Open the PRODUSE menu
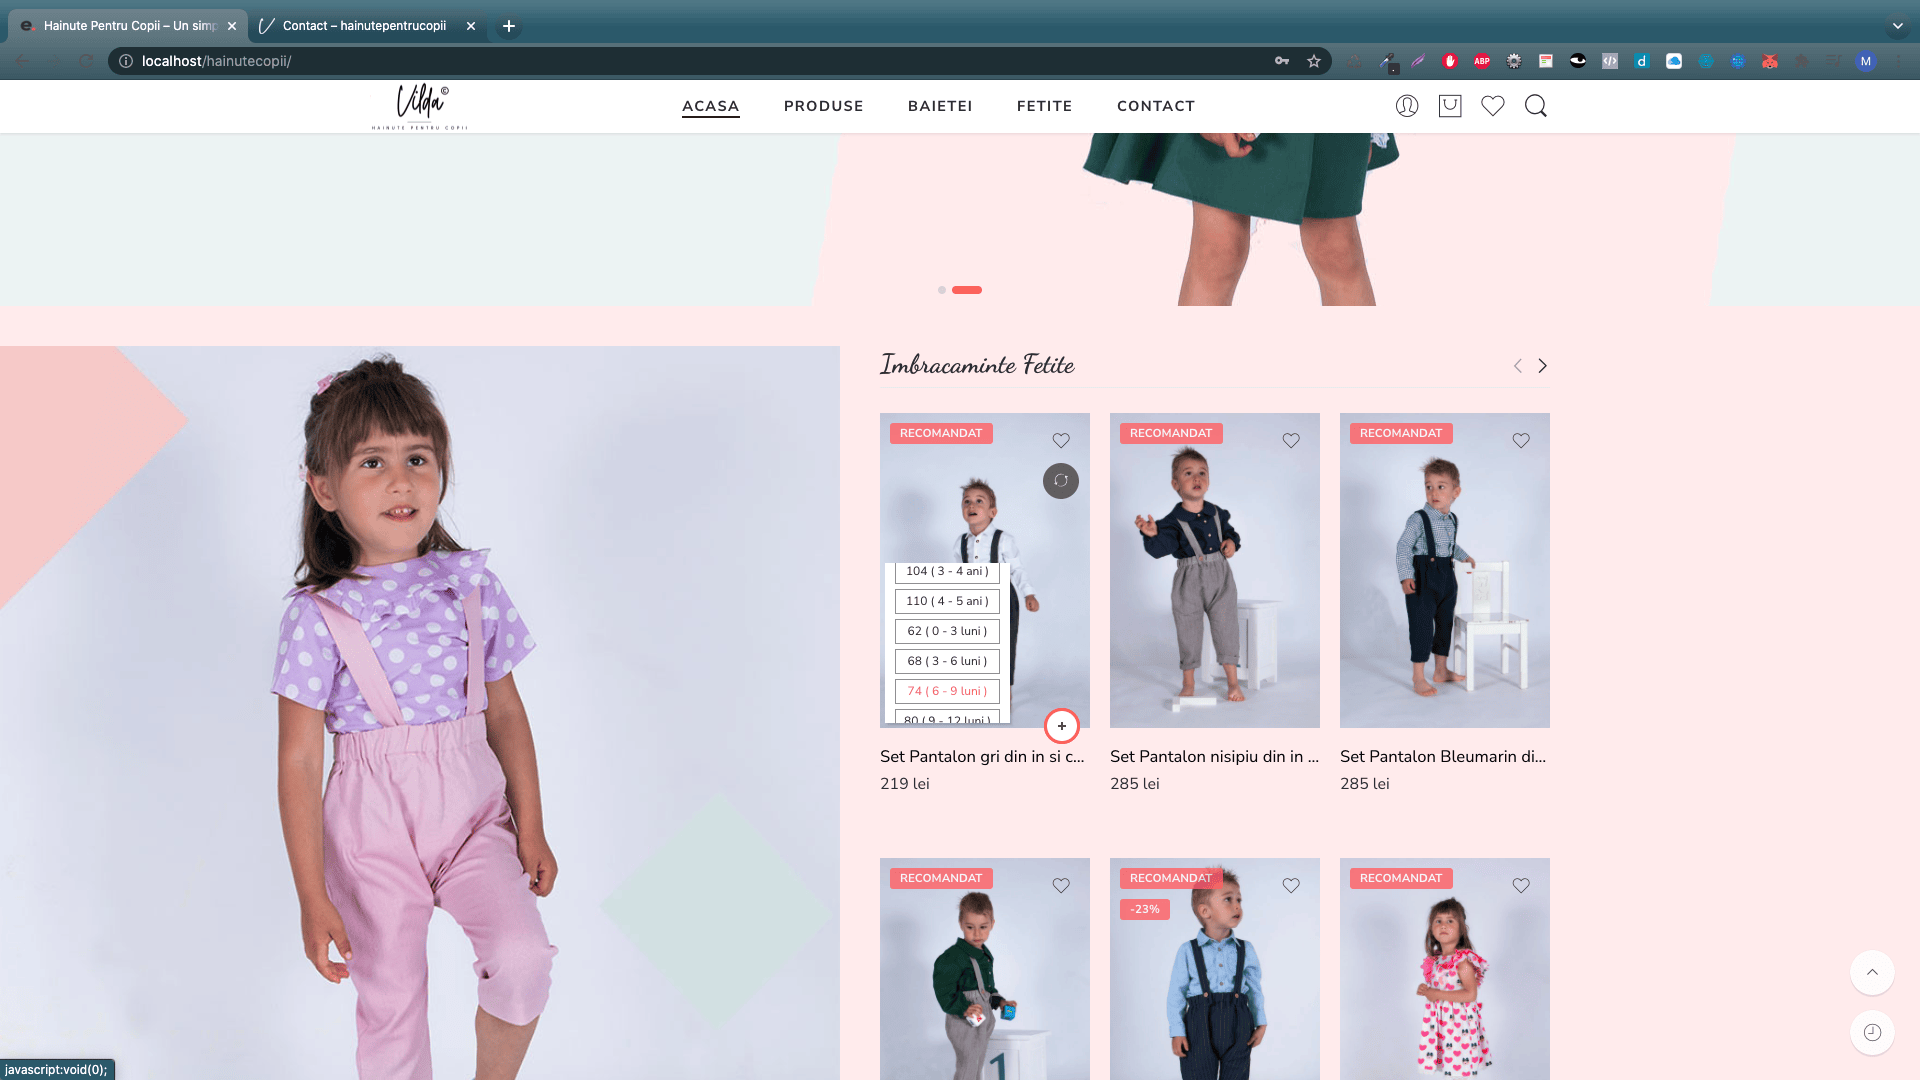Screen dimensions: 1920x1080 click(x=824, y=106)
